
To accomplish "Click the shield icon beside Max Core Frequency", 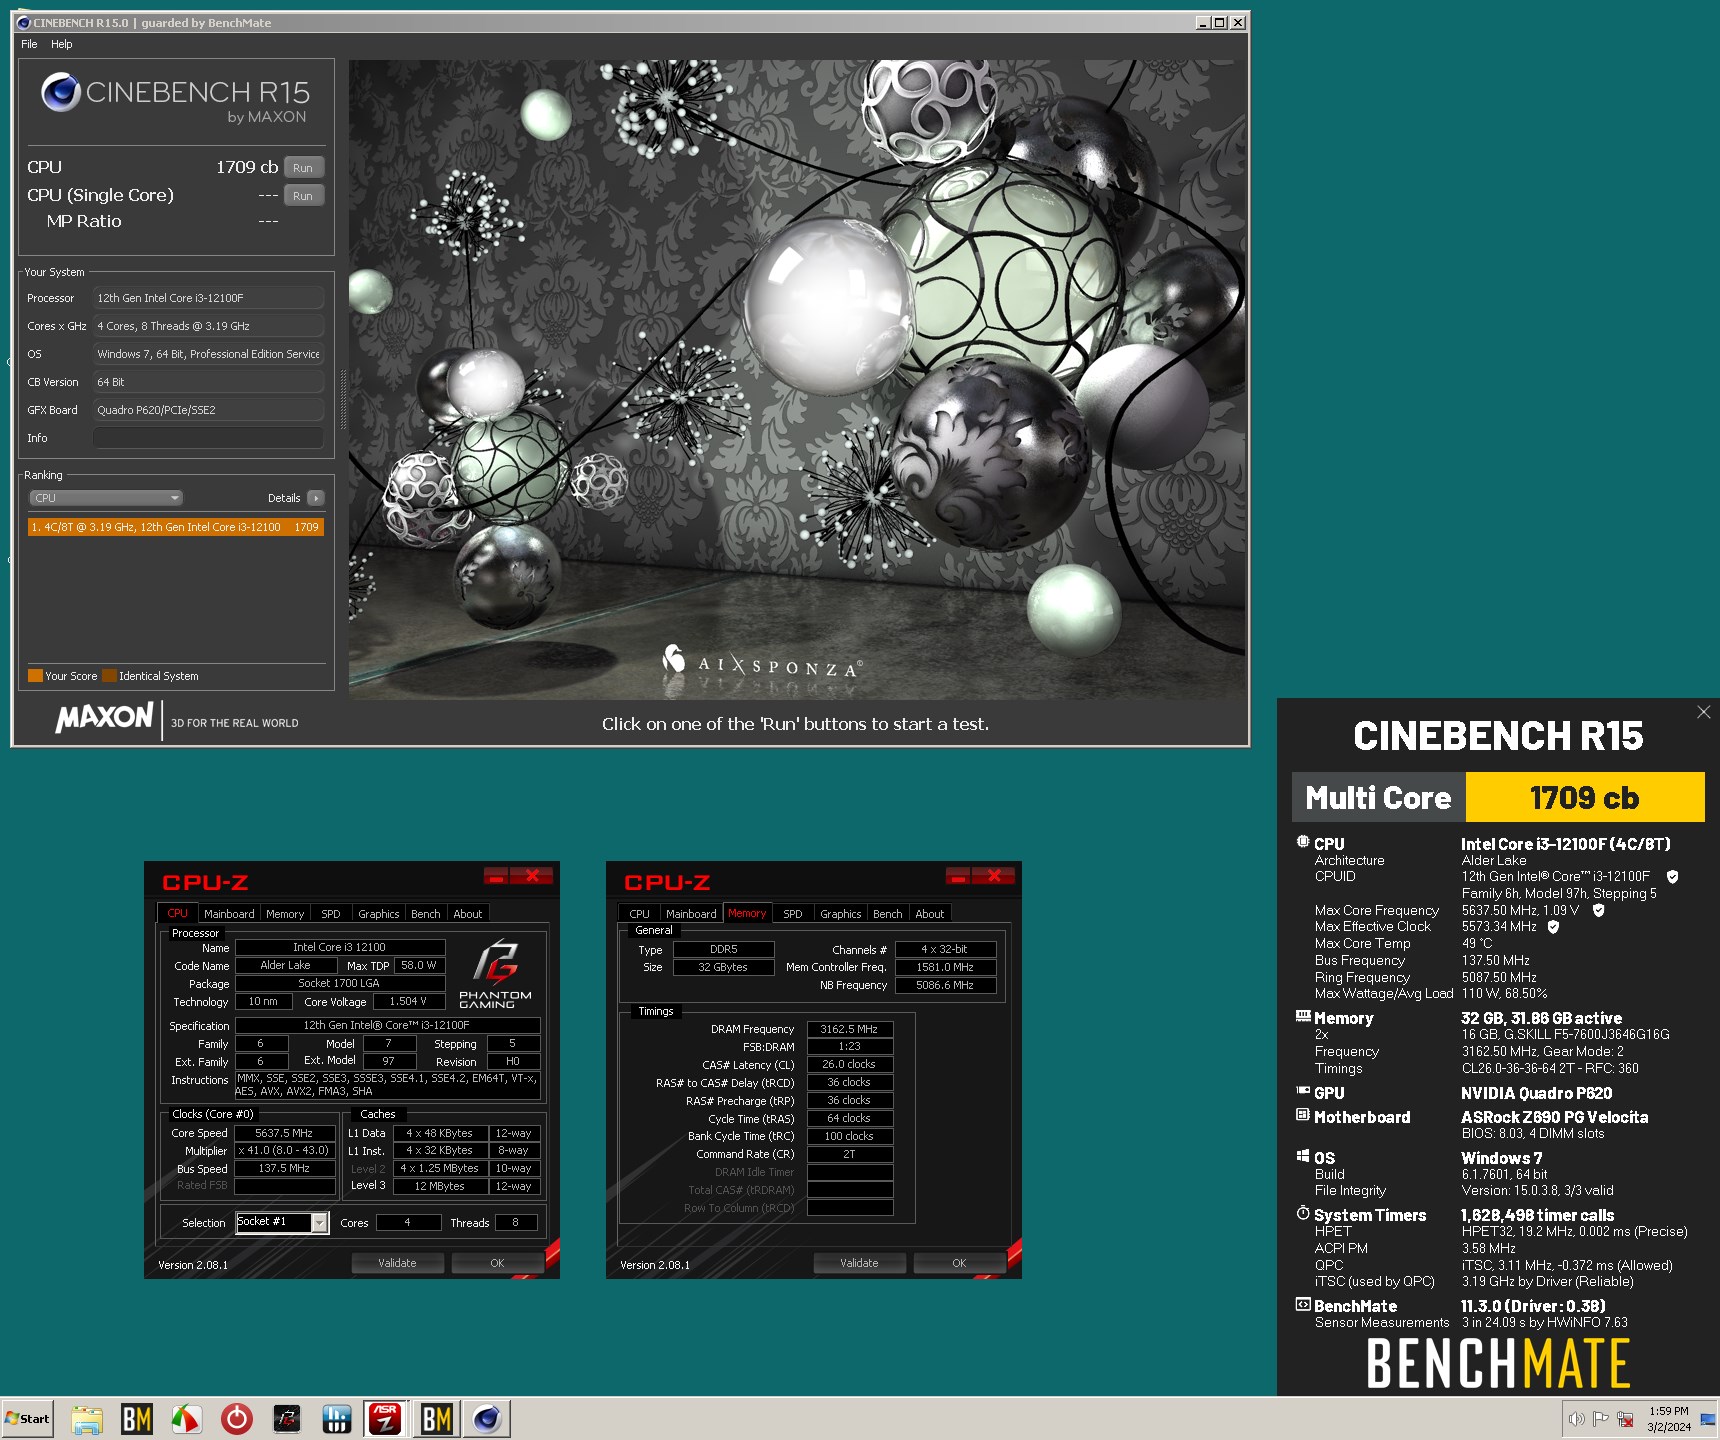I will [1598, 910].
